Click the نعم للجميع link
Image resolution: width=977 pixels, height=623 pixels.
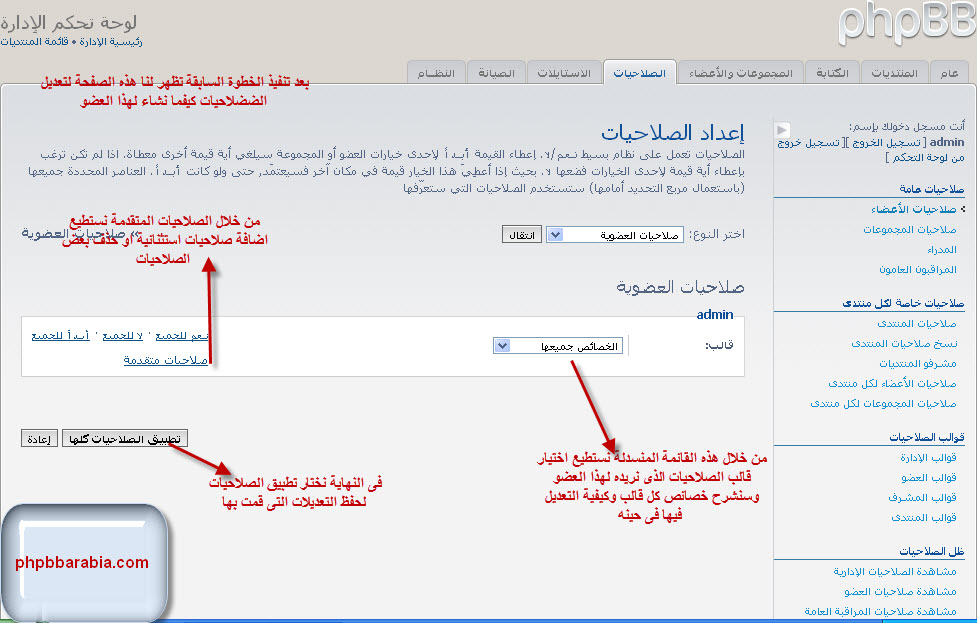click(181, 335)
